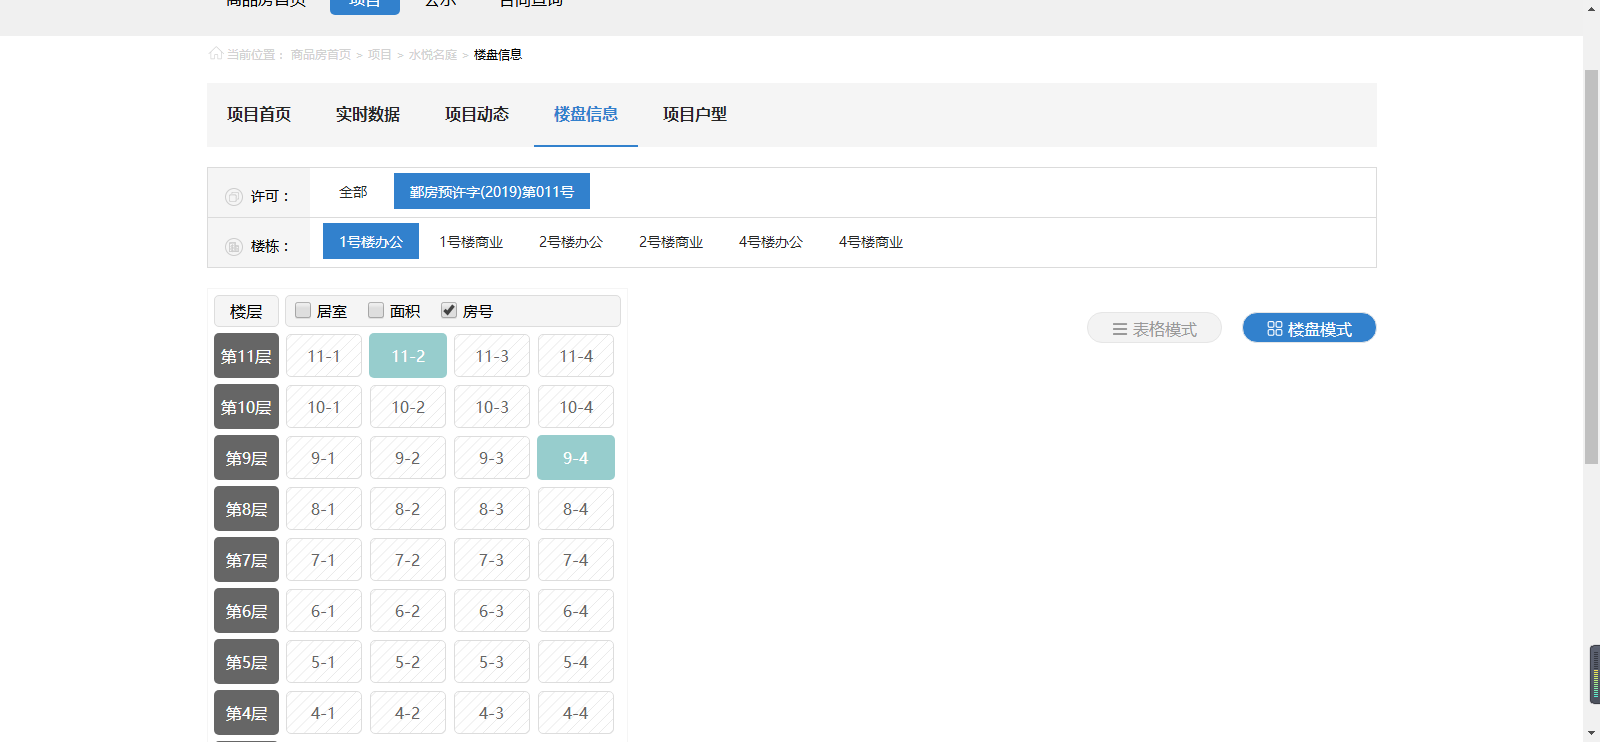
Task: Go to 商品房首页 in breadcrumb
Action: pyautogui.click(x=321, y=55)
